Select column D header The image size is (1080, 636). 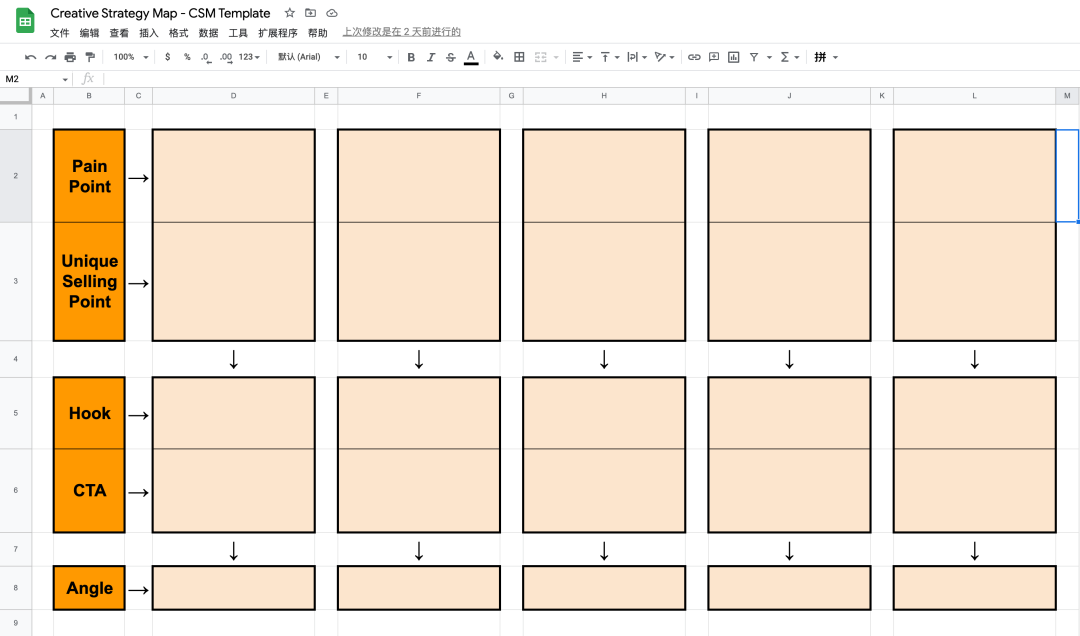tap(233, 96)
